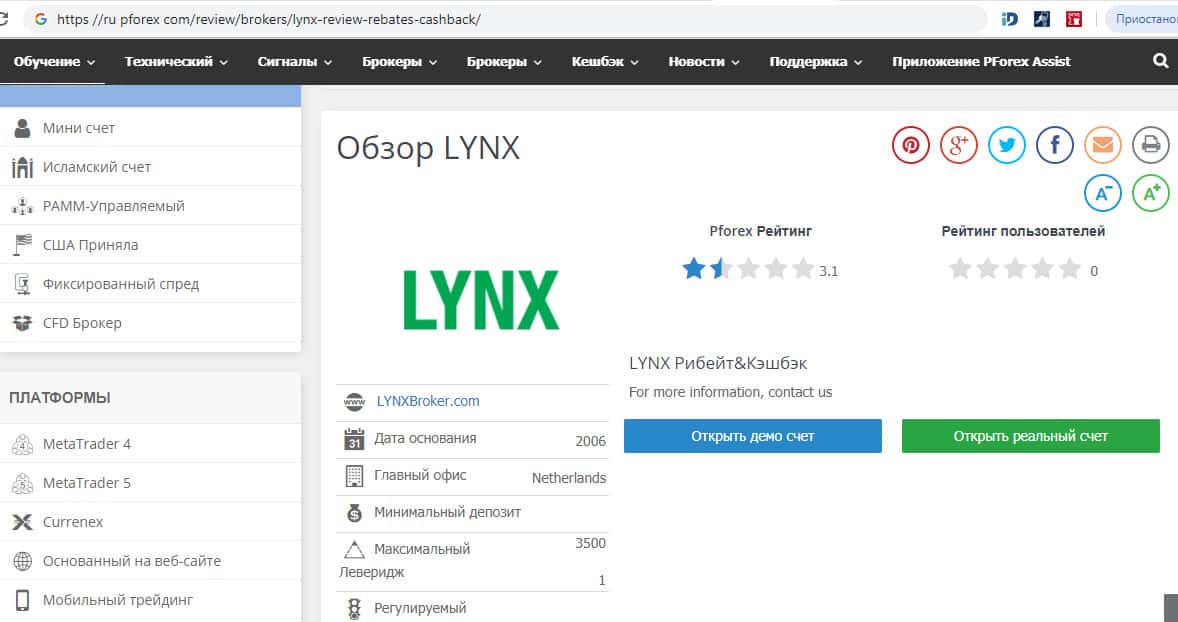Share the review on Facebook

tap(1055, 145)
